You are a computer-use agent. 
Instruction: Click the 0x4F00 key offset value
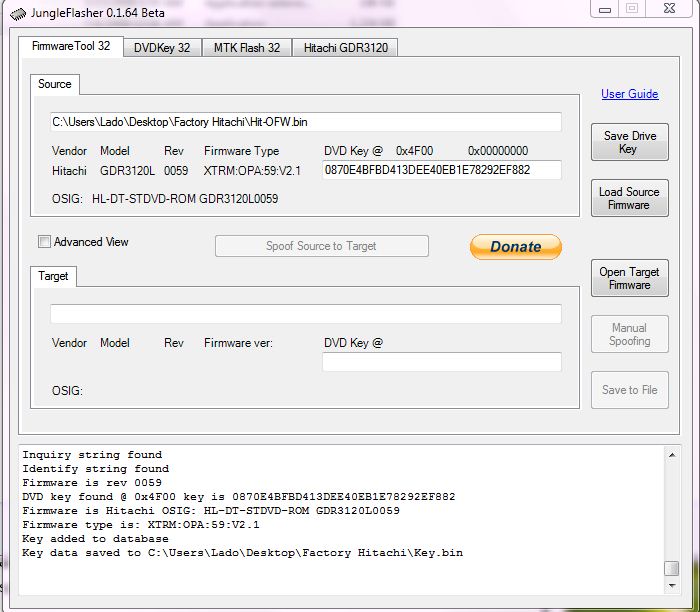[x=414, y=151]
